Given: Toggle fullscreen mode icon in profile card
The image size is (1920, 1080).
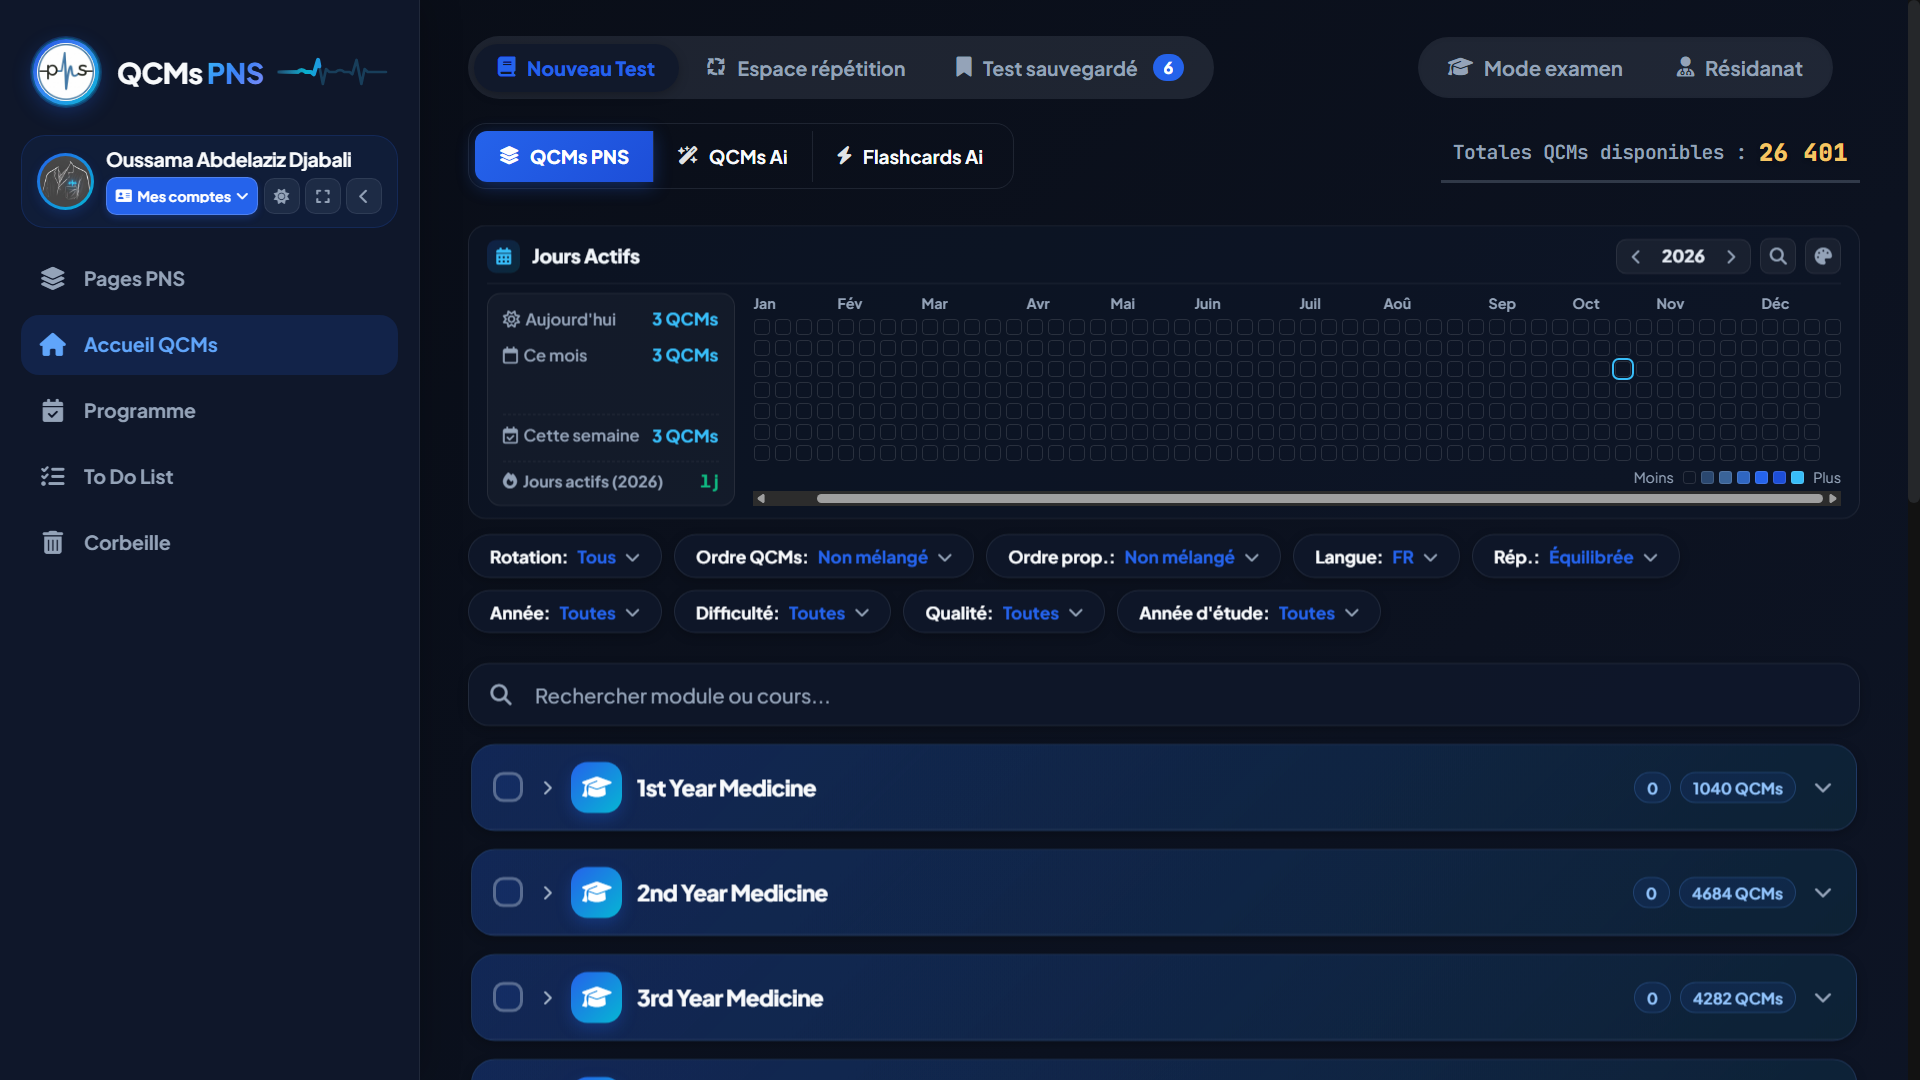Looking at the screenshot, I should 323,196.
